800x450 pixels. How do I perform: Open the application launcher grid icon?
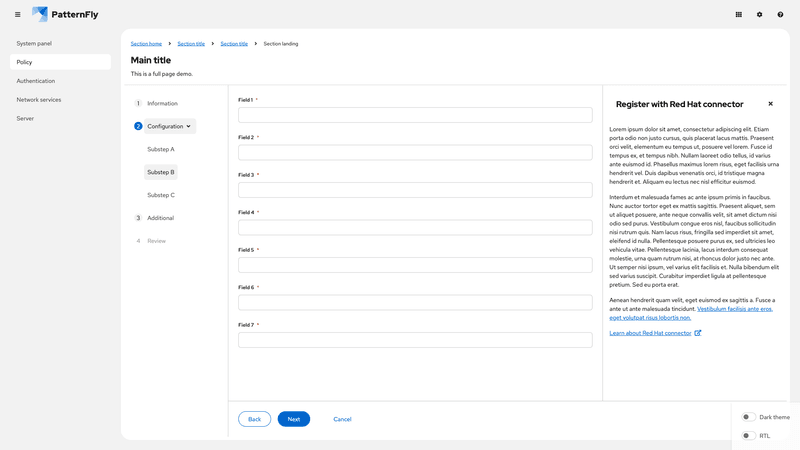pos(738,14)
